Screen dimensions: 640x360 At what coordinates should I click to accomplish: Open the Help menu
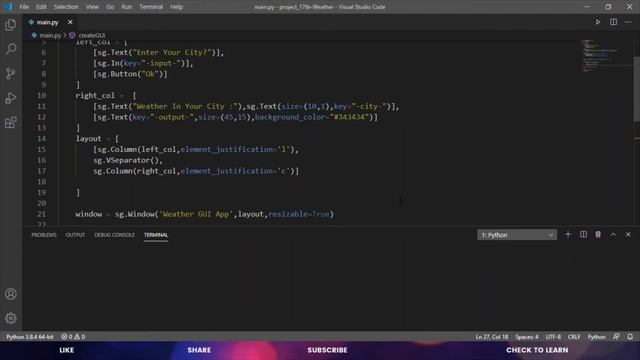pyautogui.click(x=176, y=7)
